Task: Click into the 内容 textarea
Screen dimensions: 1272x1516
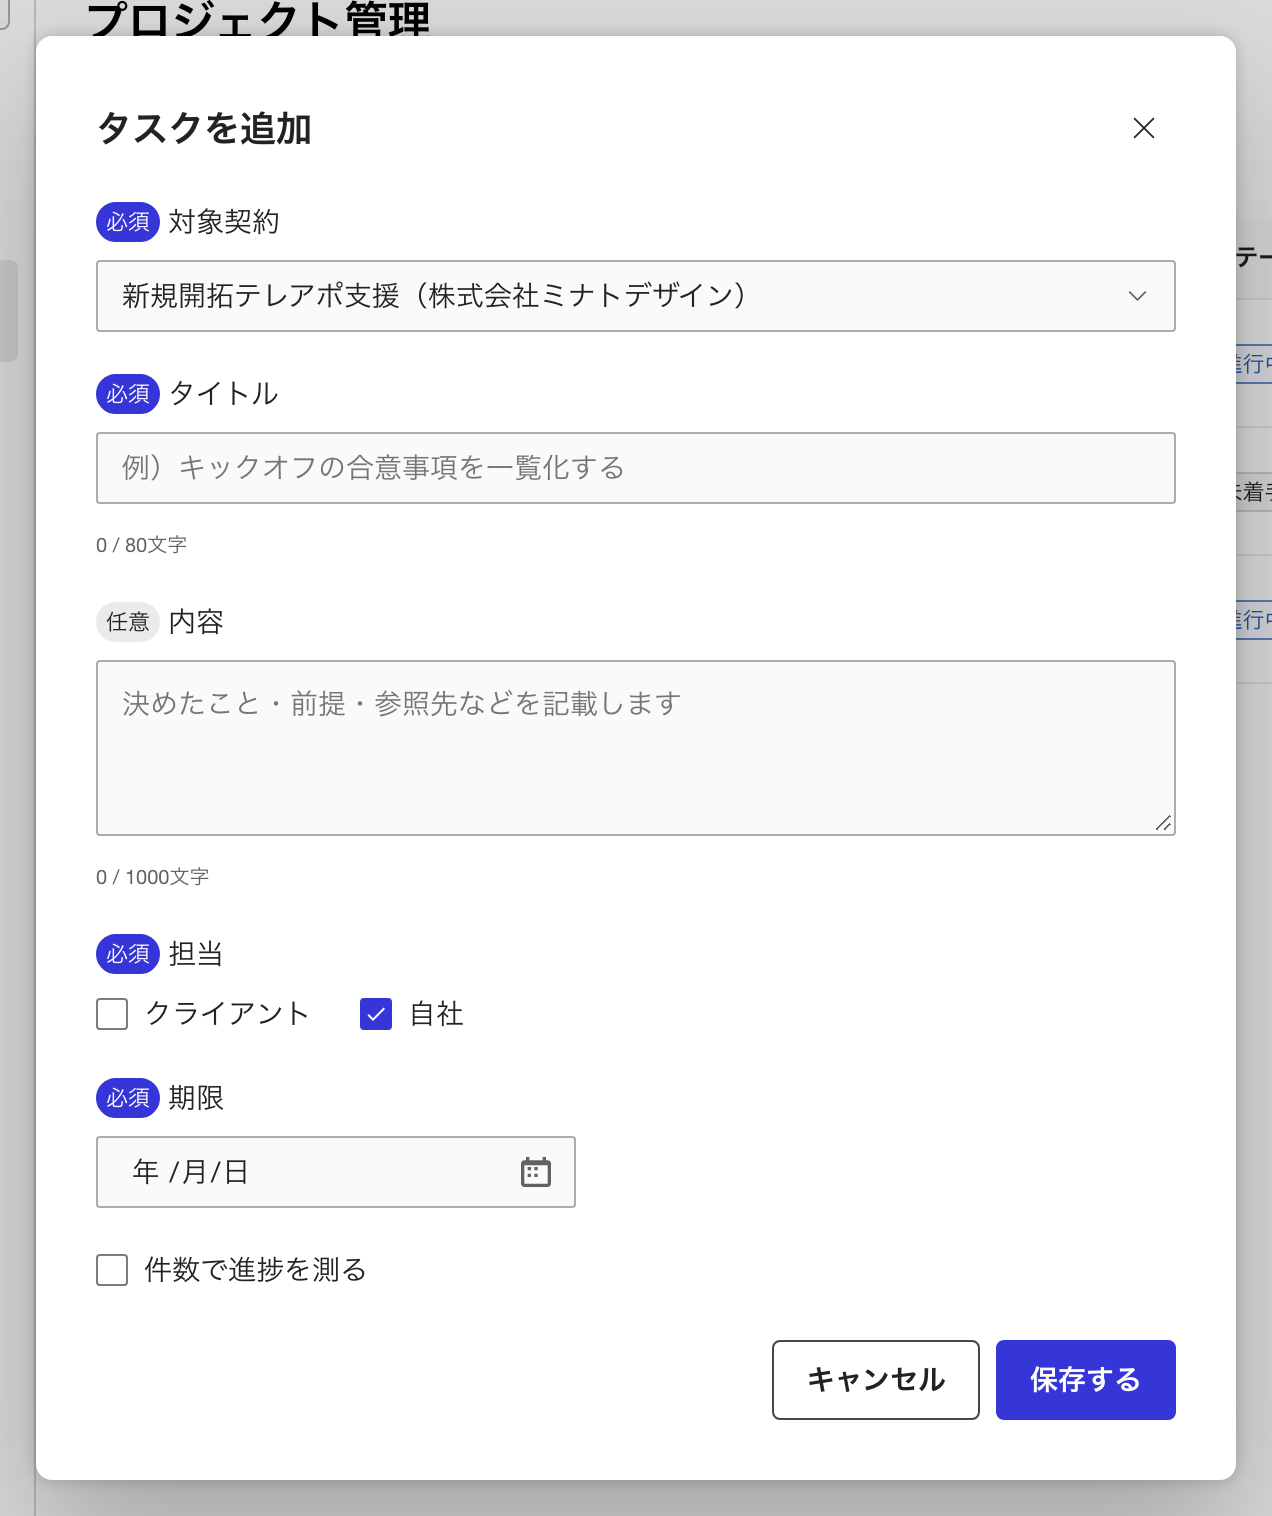Action: coord(636,748)
